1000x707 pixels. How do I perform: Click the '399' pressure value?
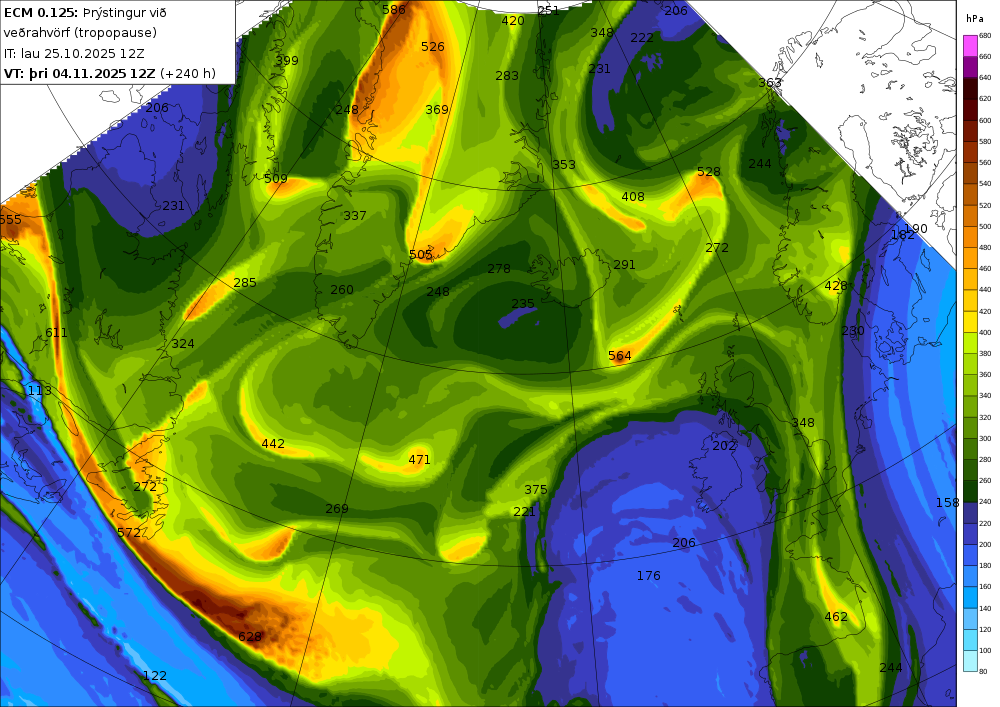(x=287, y=61)
